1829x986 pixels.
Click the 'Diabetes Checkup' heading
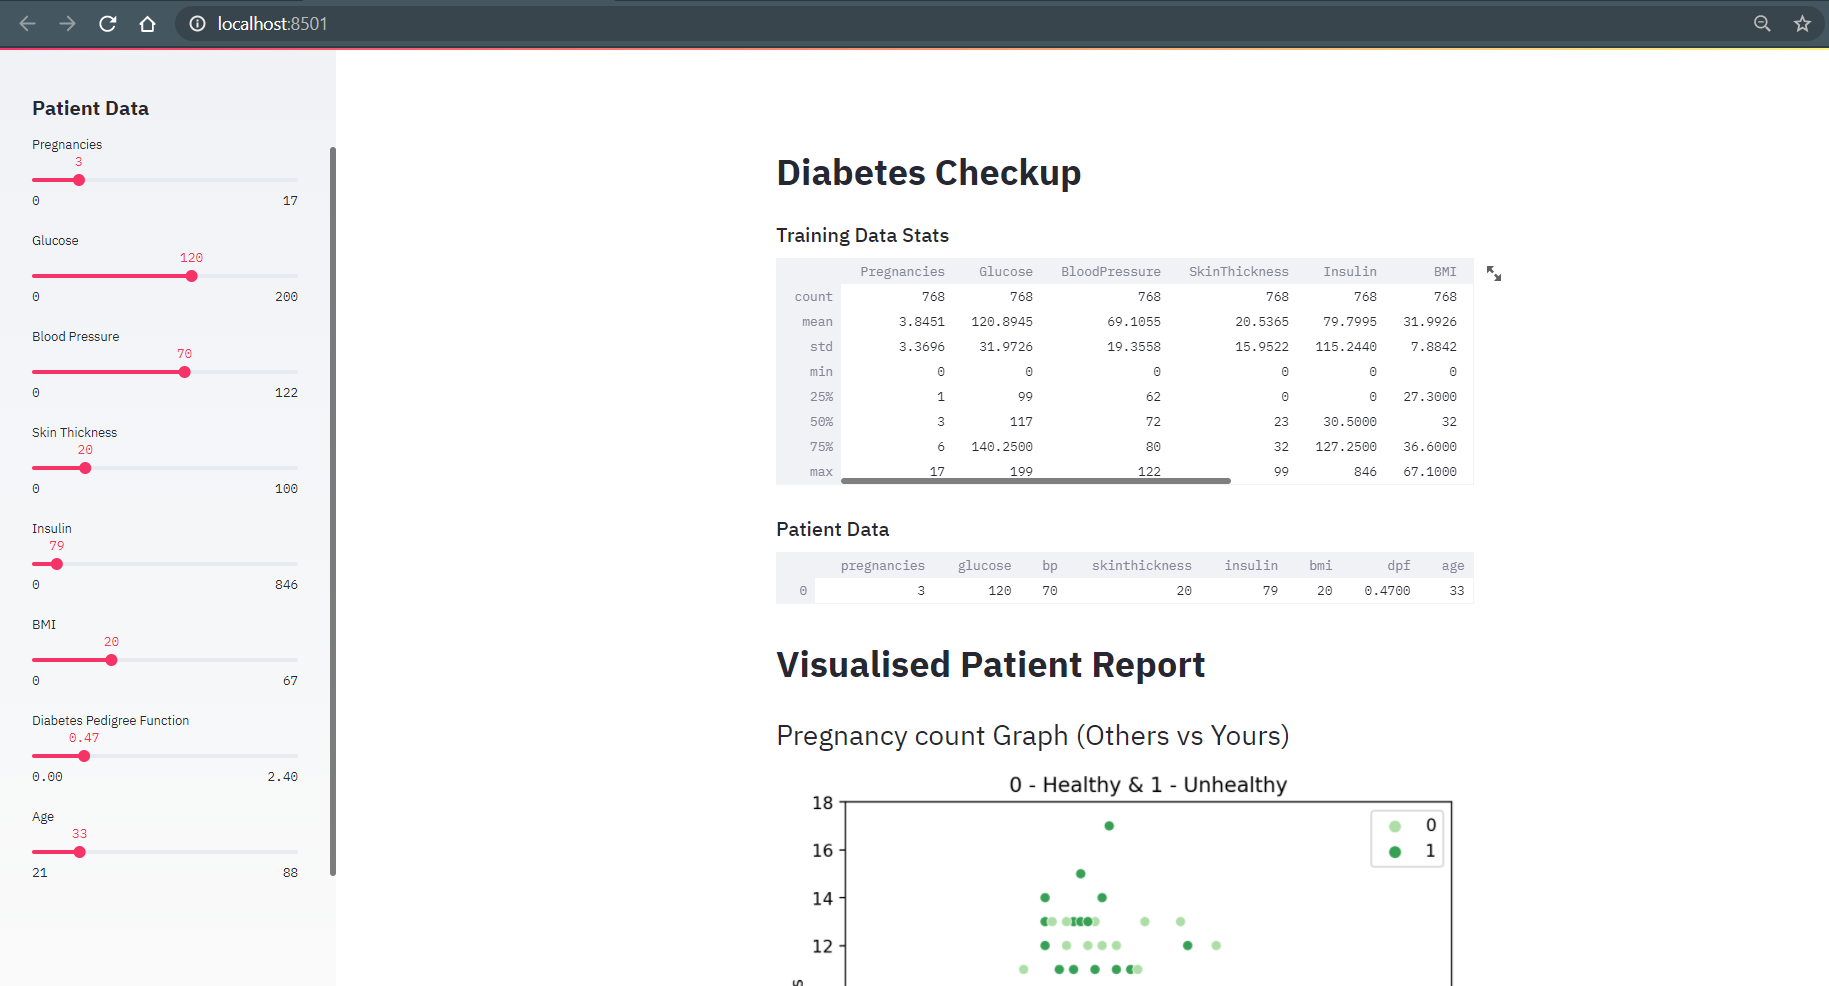coord(928,173)
